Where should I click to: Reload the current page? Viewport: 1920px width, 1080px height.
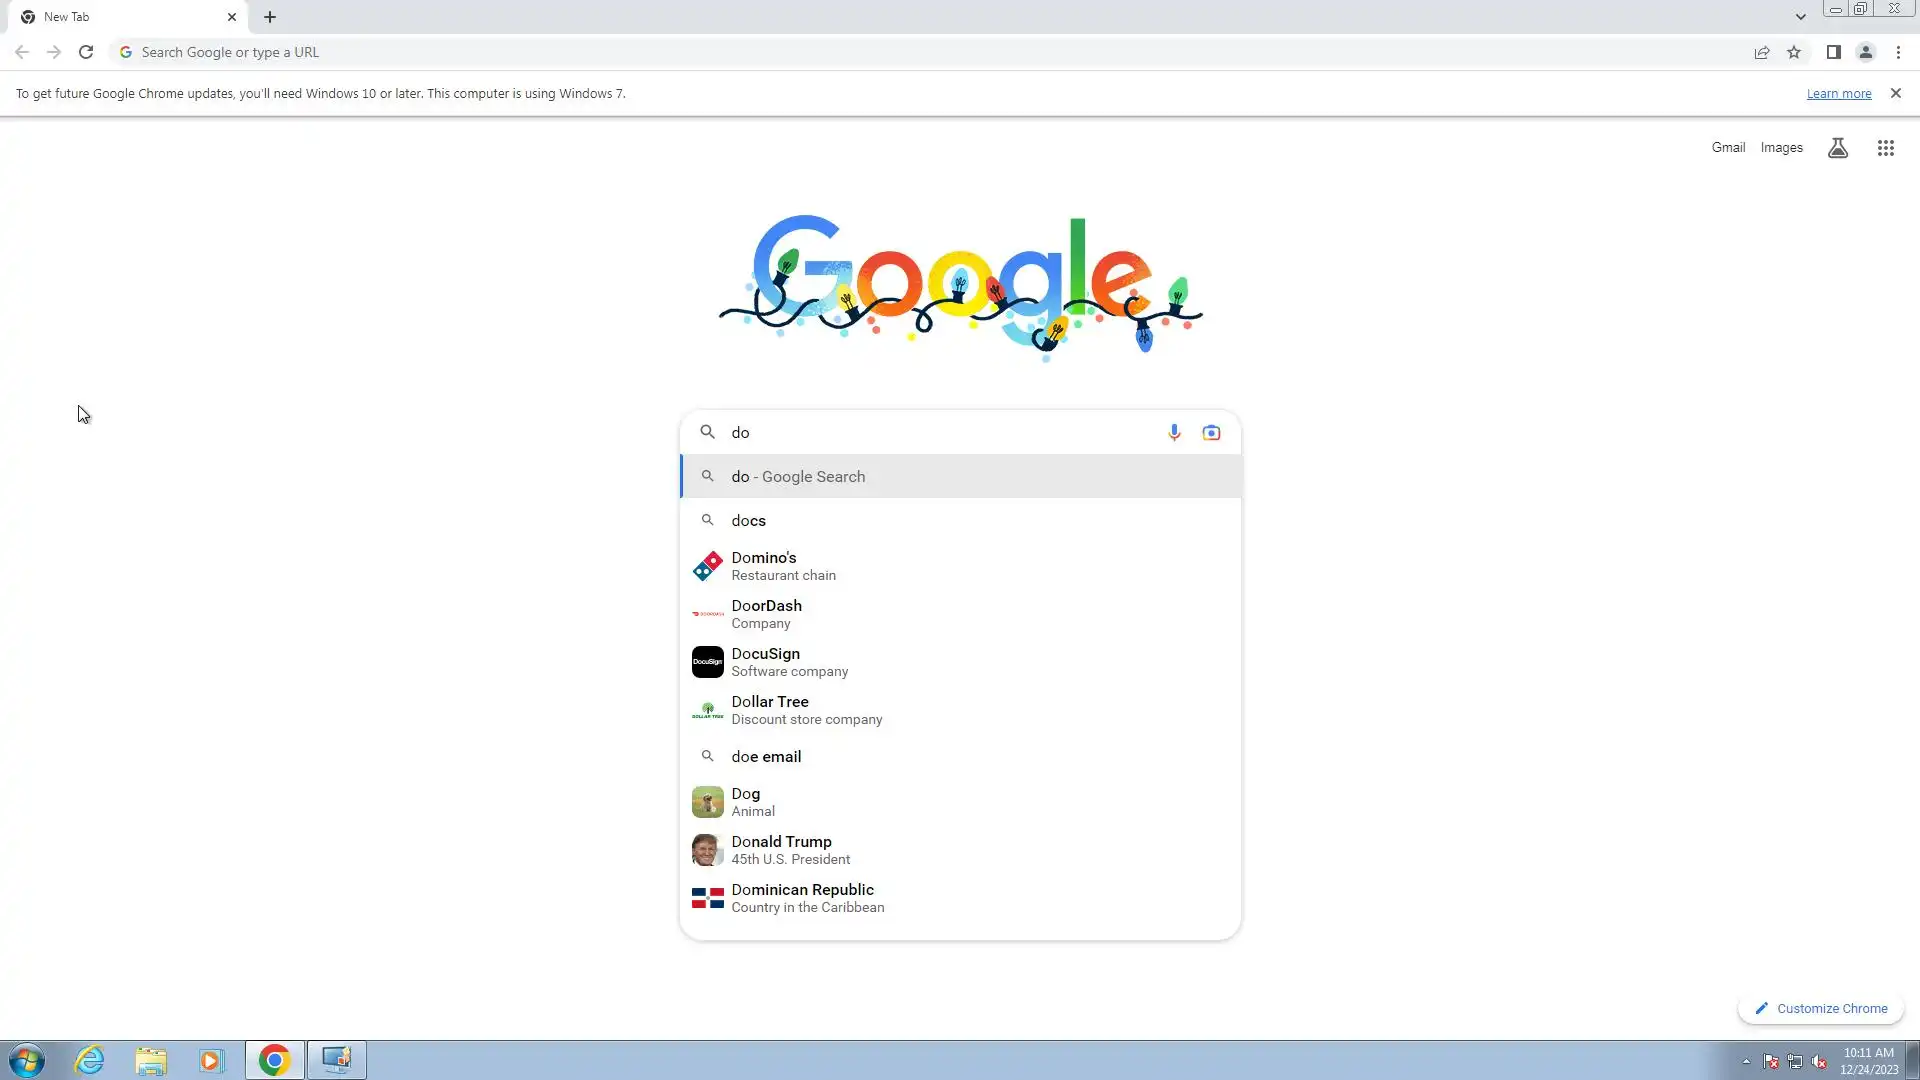click(x=86, y=52)
